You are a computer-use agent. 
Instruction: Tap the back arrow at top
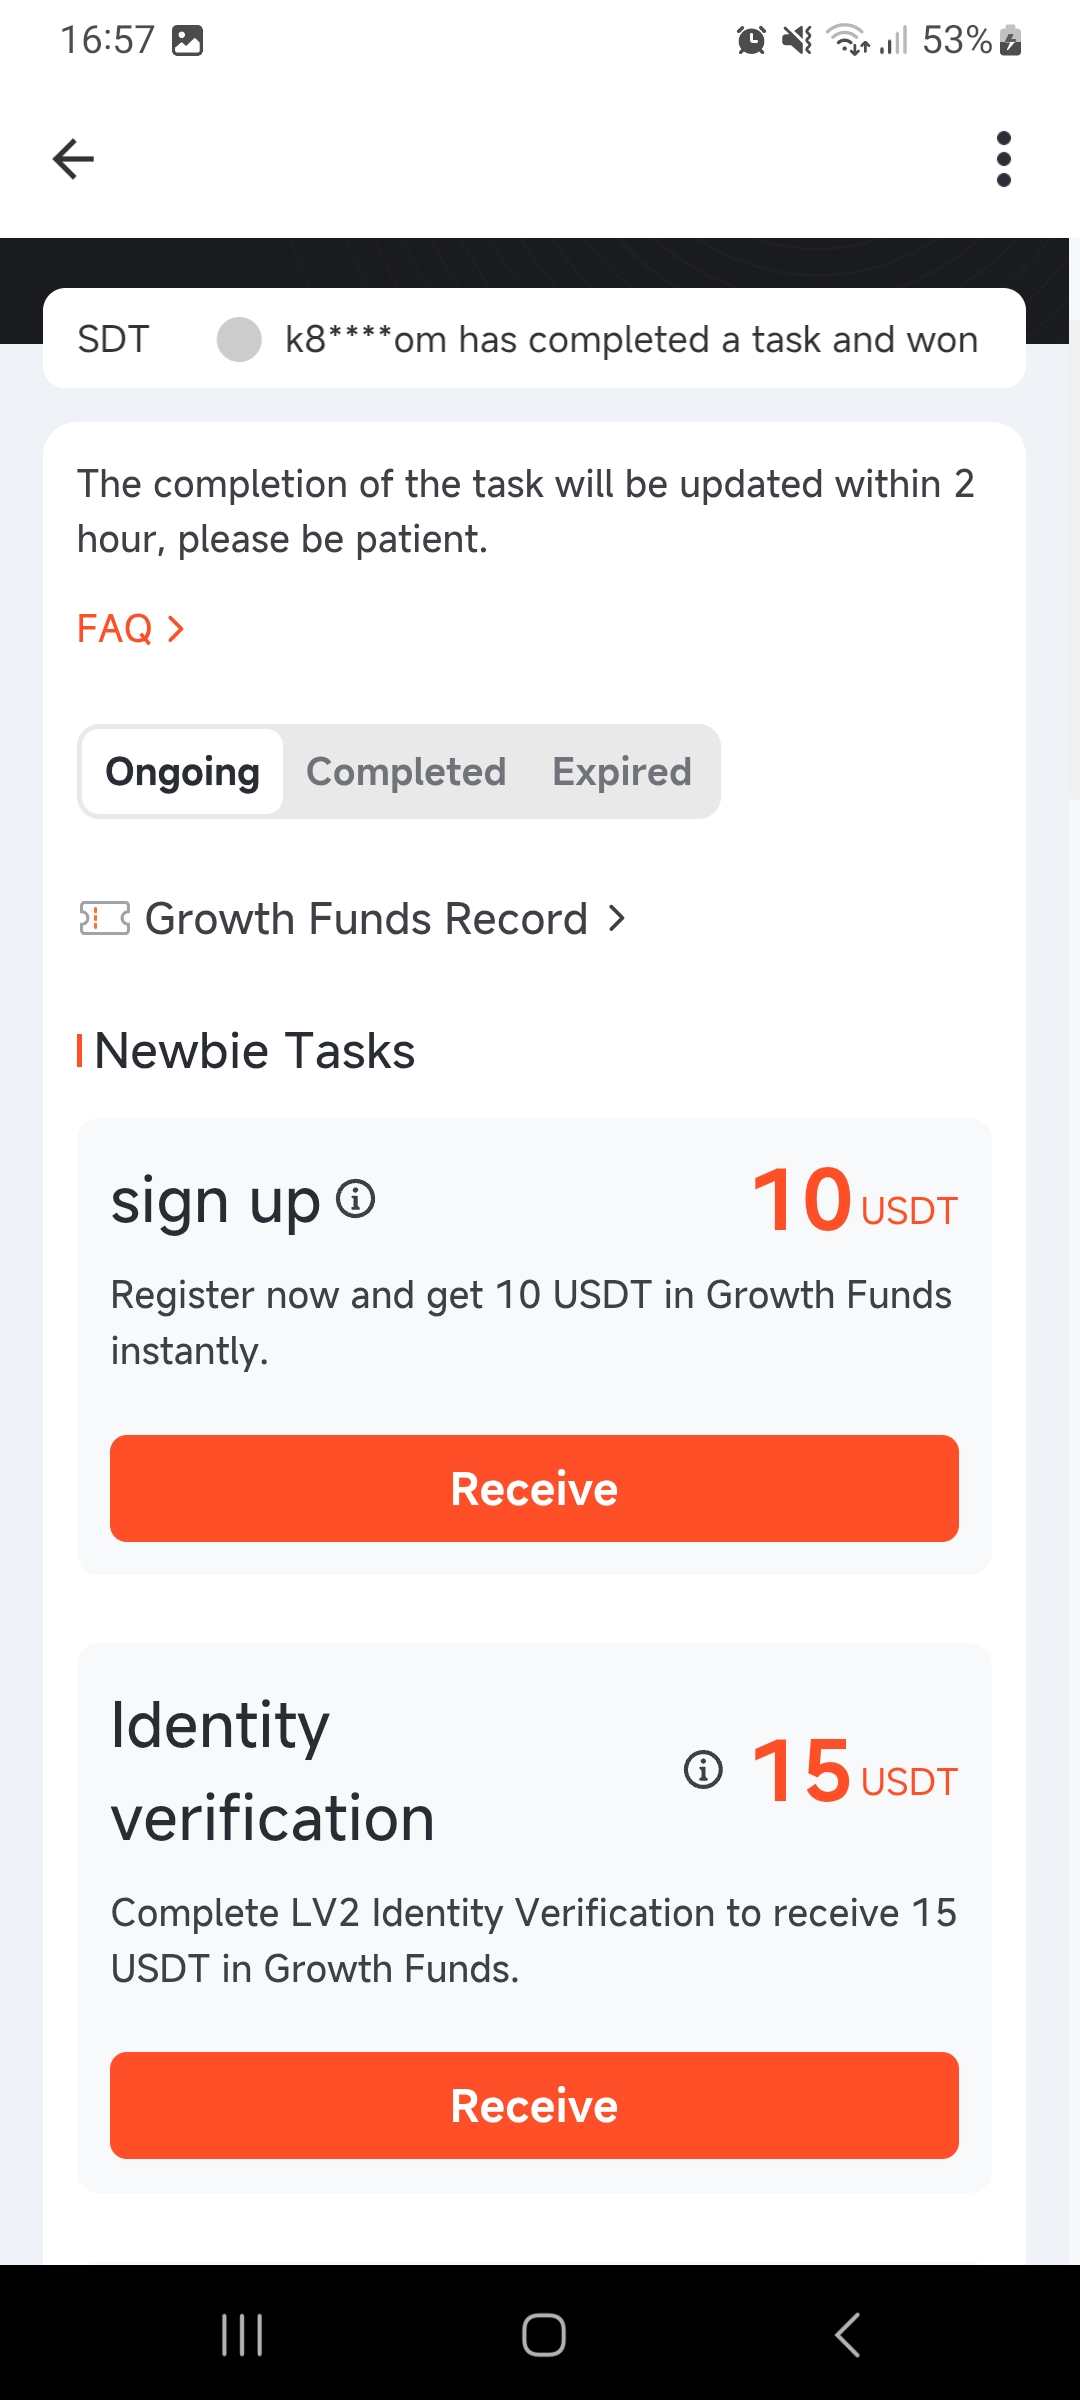point(73,159)
